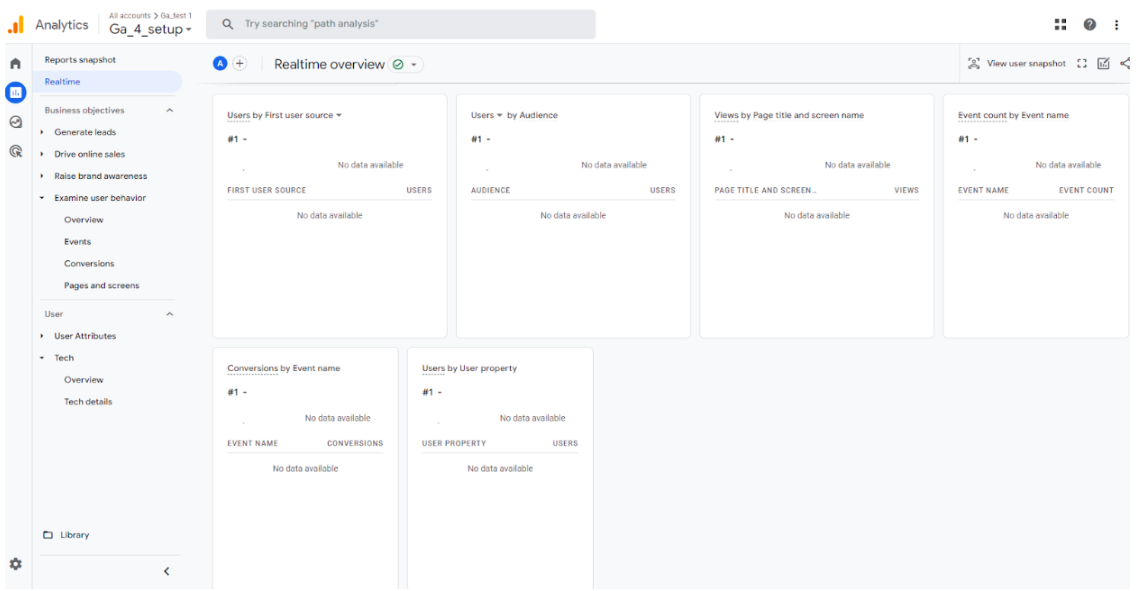The width and height of the screenshot is (1137, 591).
Task: Click the Help question mark icon
Action: pyautogui.click(x=1089, y=24)
